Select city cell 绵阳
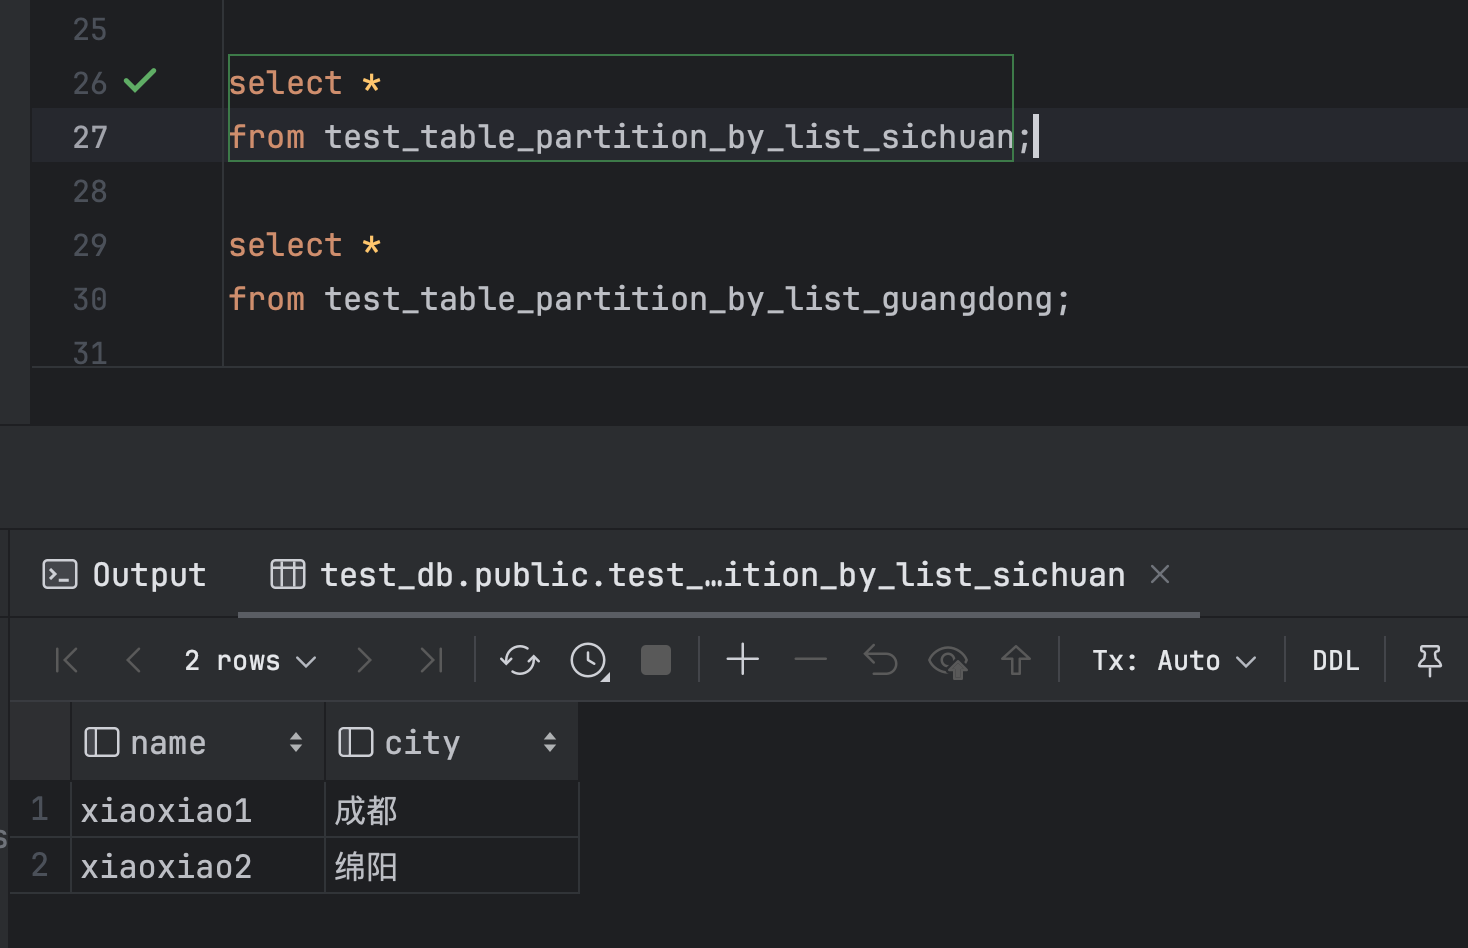 click(452, 866)
